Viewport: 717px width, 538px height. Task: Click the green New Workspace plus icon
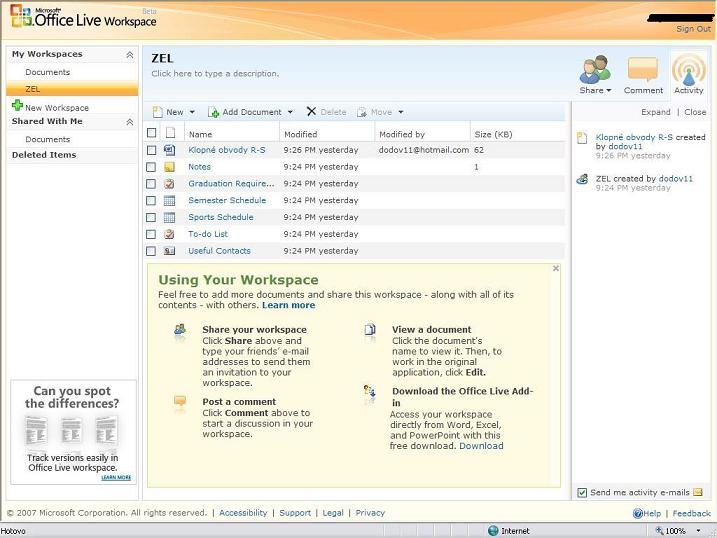tap(17, 106)
